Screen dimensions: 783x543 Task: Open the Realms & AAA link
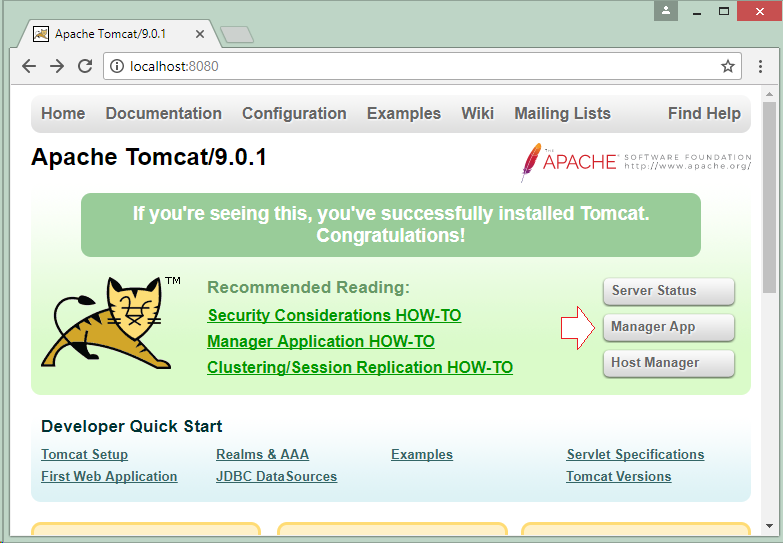(x=262, y=454)
